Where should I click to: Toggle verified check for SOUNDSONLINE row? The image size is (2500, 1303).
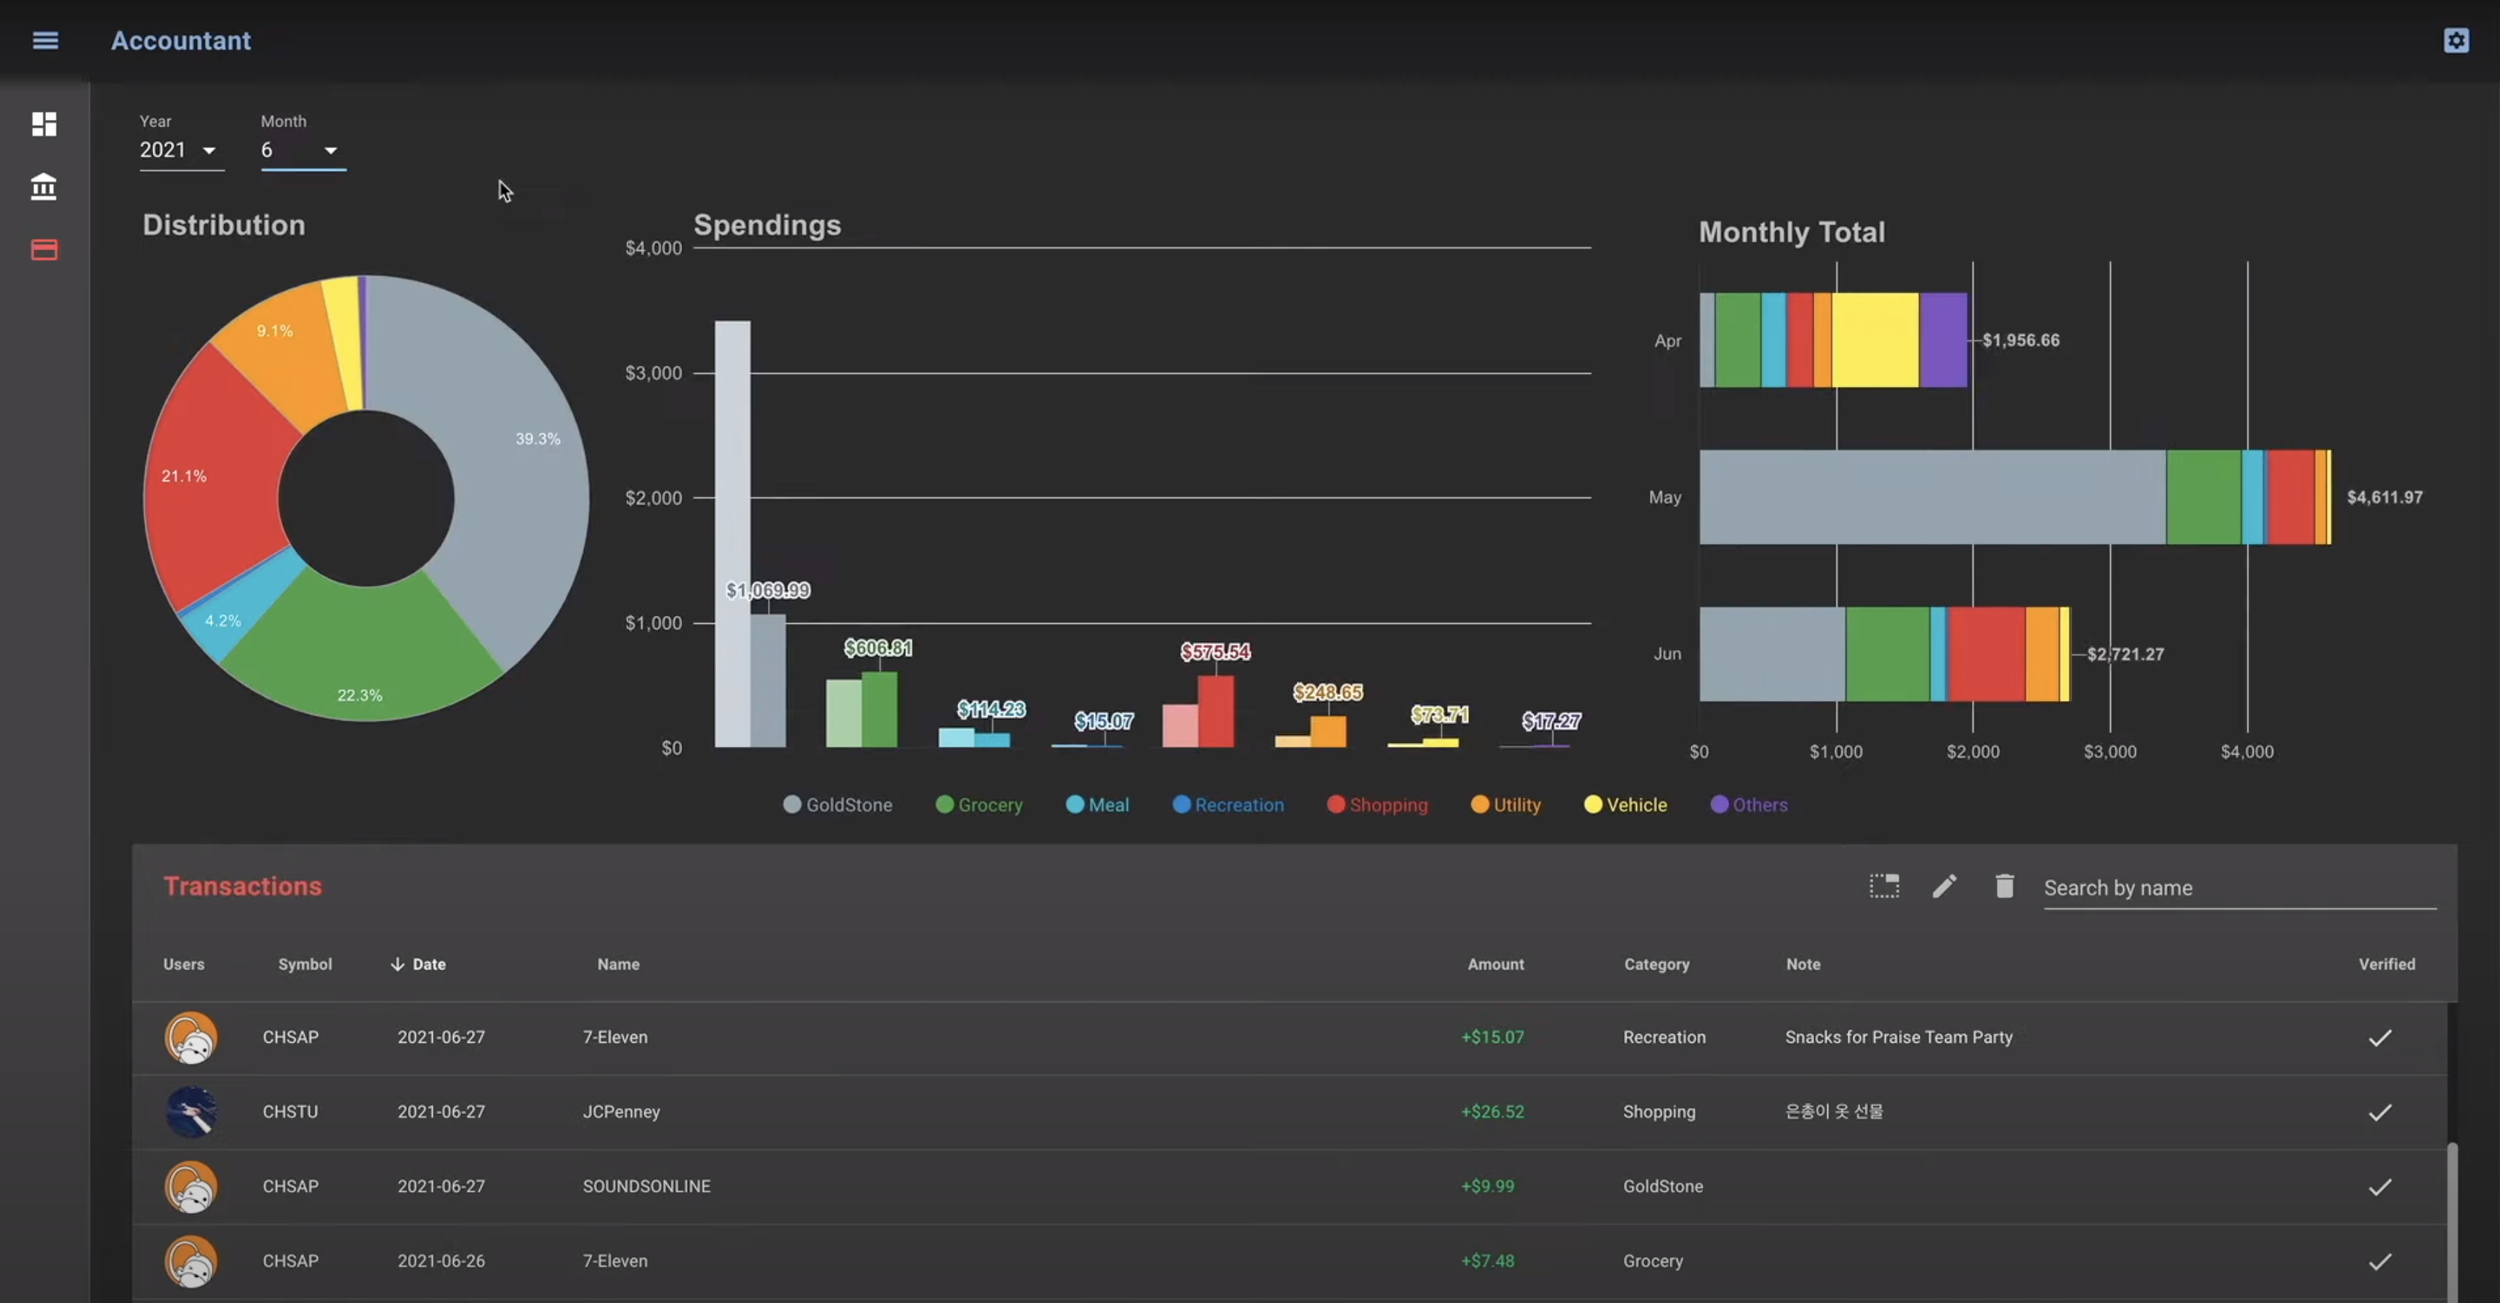click(x=2380, y=1187)
